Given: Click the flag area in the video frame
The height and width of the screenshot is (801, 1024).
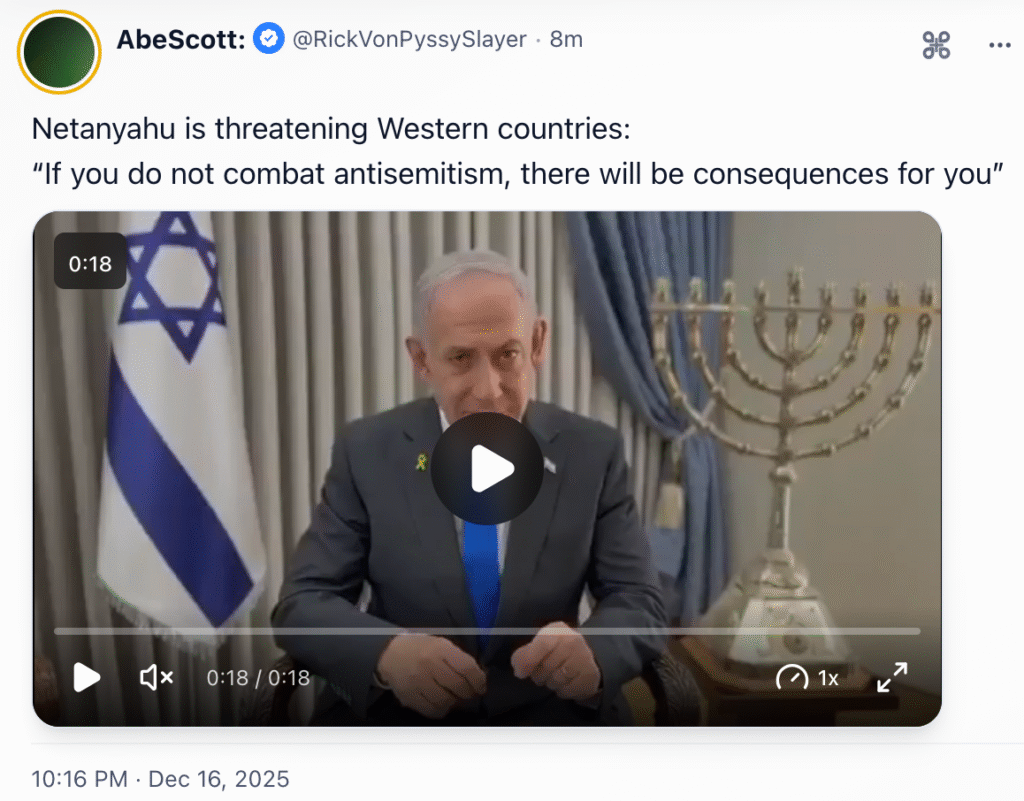Looking at the screenshot, I should [x=175, y=418].
